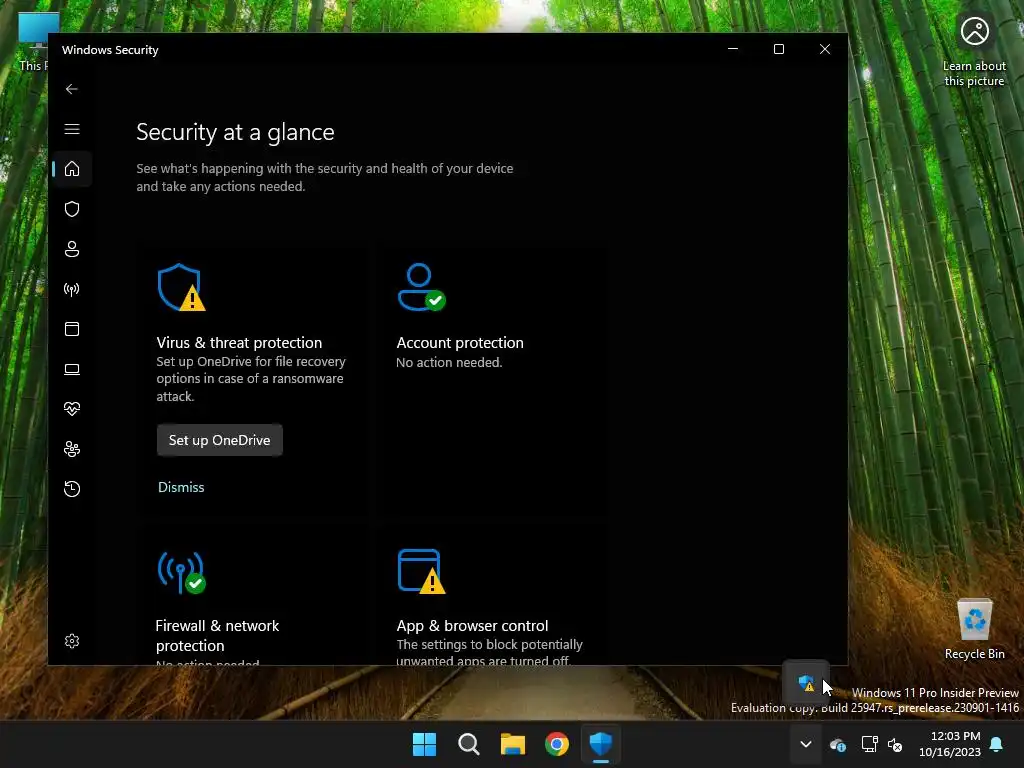Screen dimensions: 1024x768
Task: Open Firewall & network antenna icon in sidebar
Action: click(x=72, y=289)
